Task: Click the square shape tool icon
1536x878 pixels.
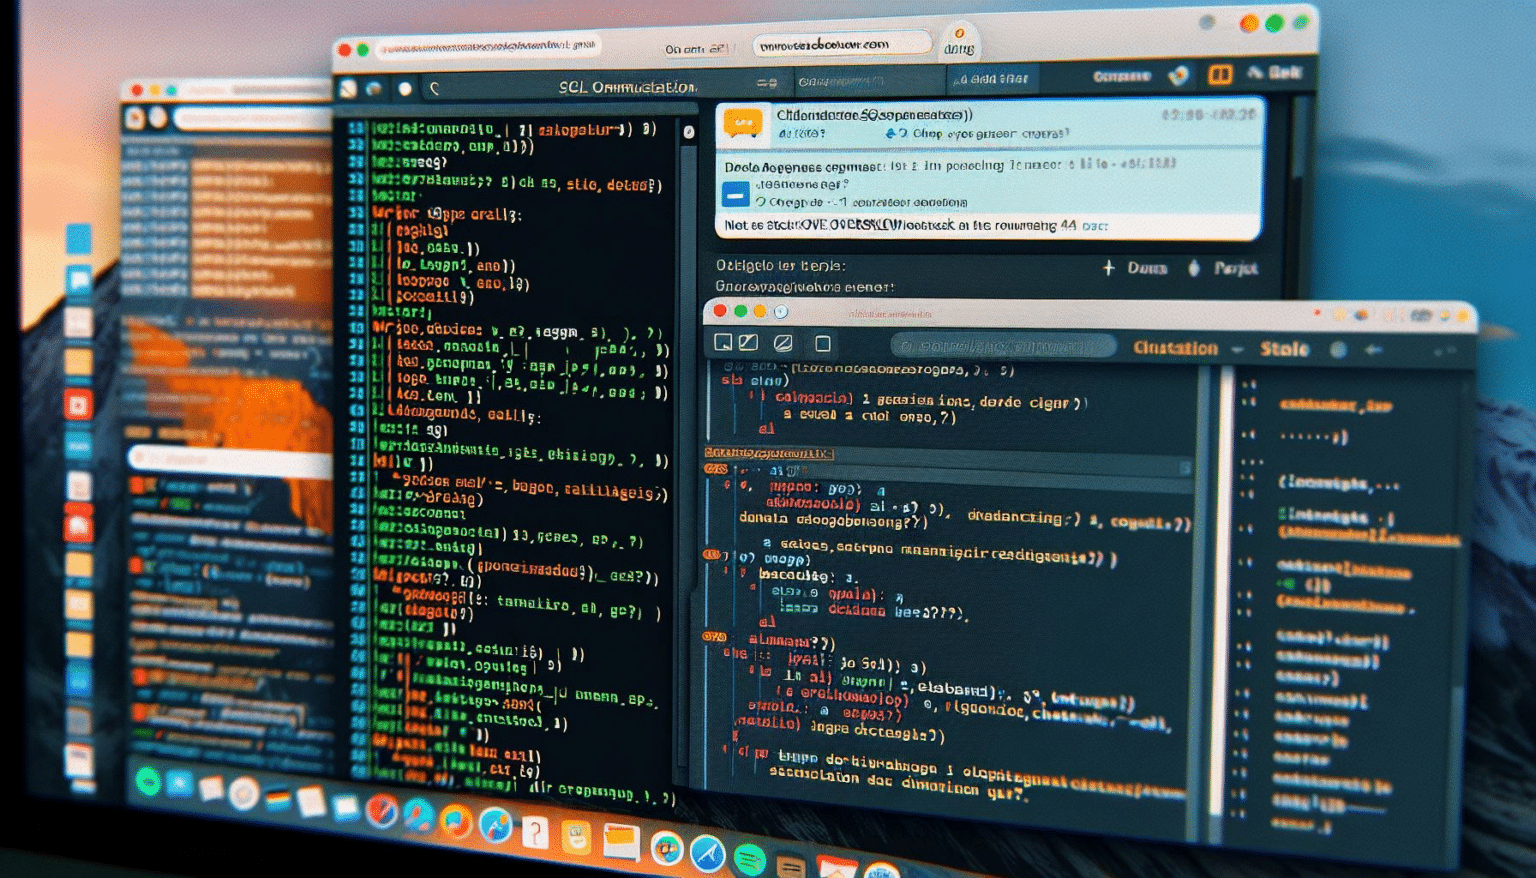Action: click(821, 343)
